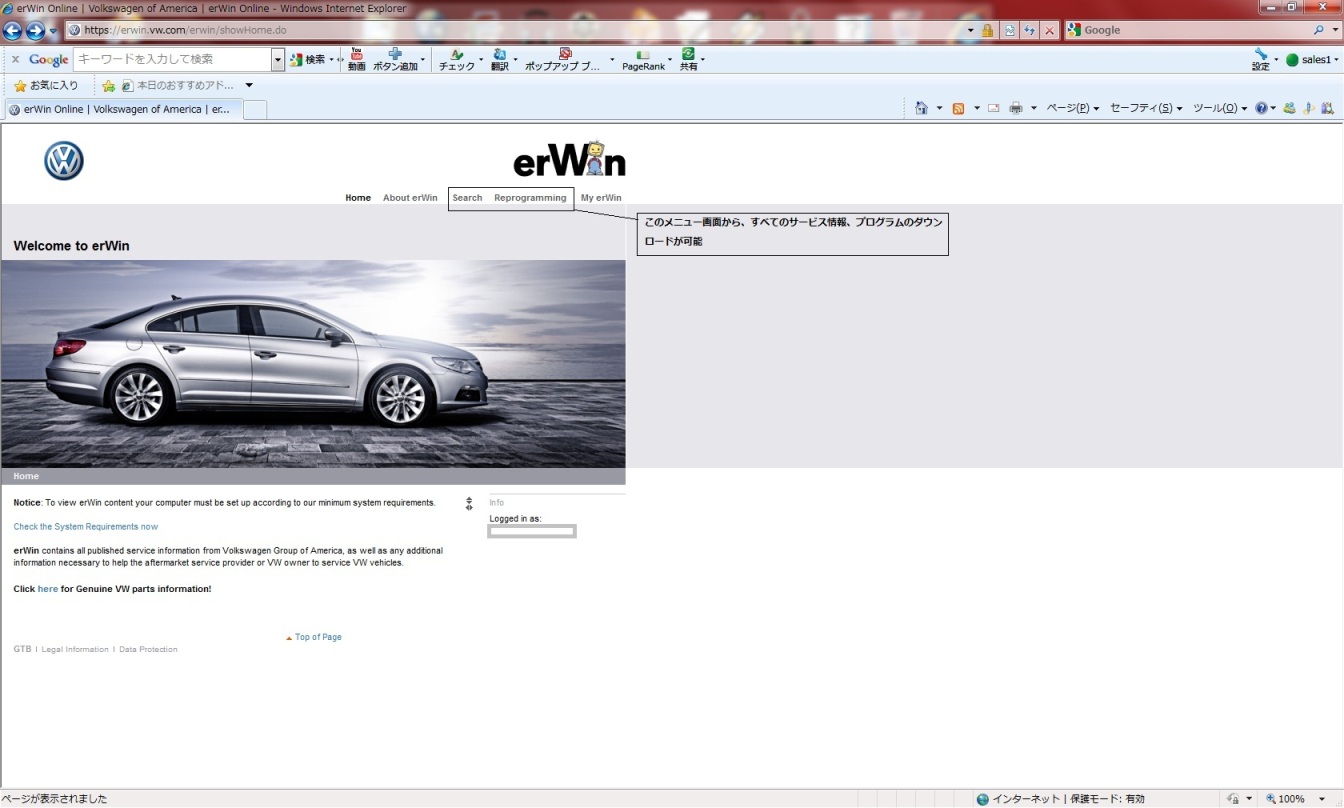Viewport: 1344px width, 808px height.
Task: Stop loading with the red X icon
Action: click(1049, 30)
